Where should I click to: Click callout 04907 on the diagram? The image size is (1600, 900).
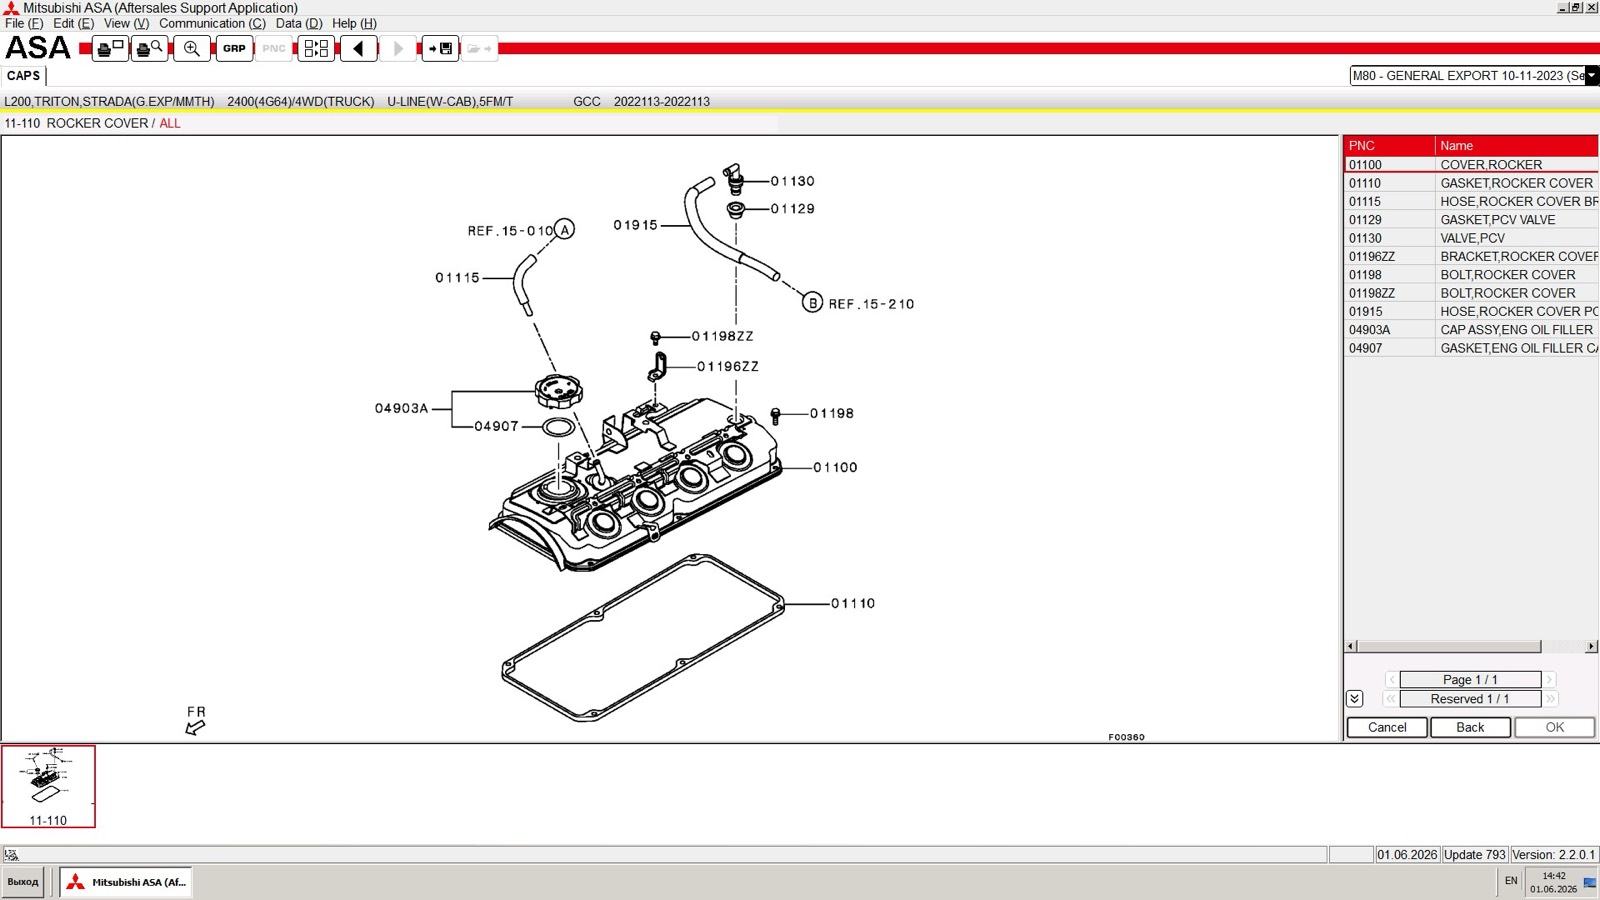pyautogui.click(x=497, y=426)
